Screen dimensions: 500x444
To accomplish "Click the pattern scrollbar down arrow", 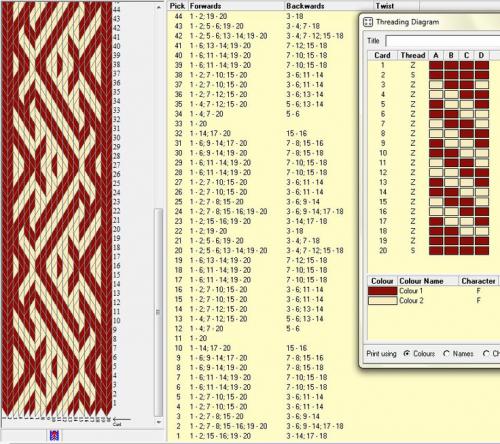I will 159,422.
